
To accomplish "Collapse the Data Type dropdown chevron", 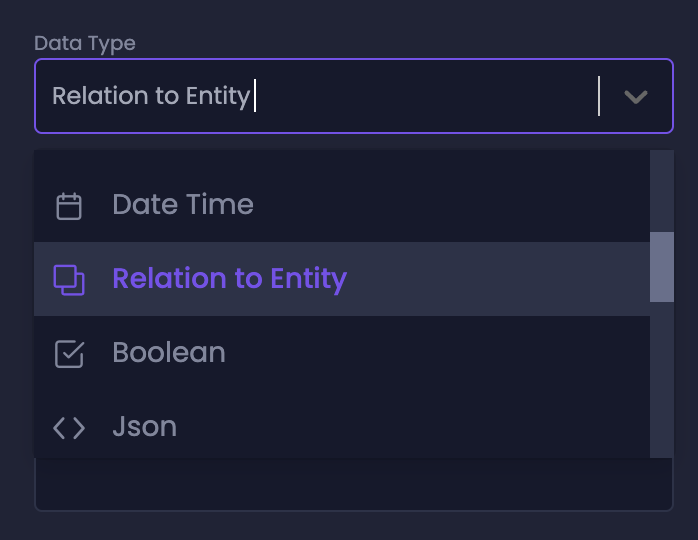I will click(x=636, y=97).
